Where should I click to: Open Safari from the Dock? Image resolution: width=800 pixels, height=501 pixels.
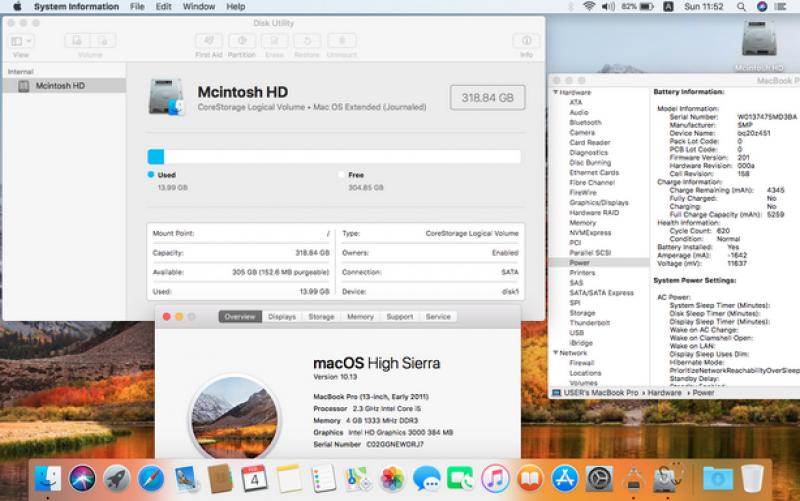pos(151,479)
